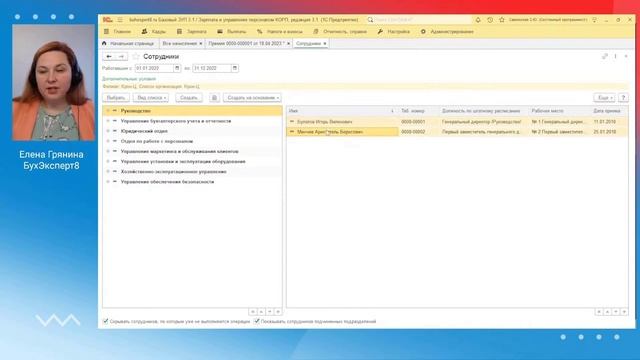Image resolution: width=640 pixels, height=360 pixels.
Task: Click the Выбрать button
Action: pos(116,98)
